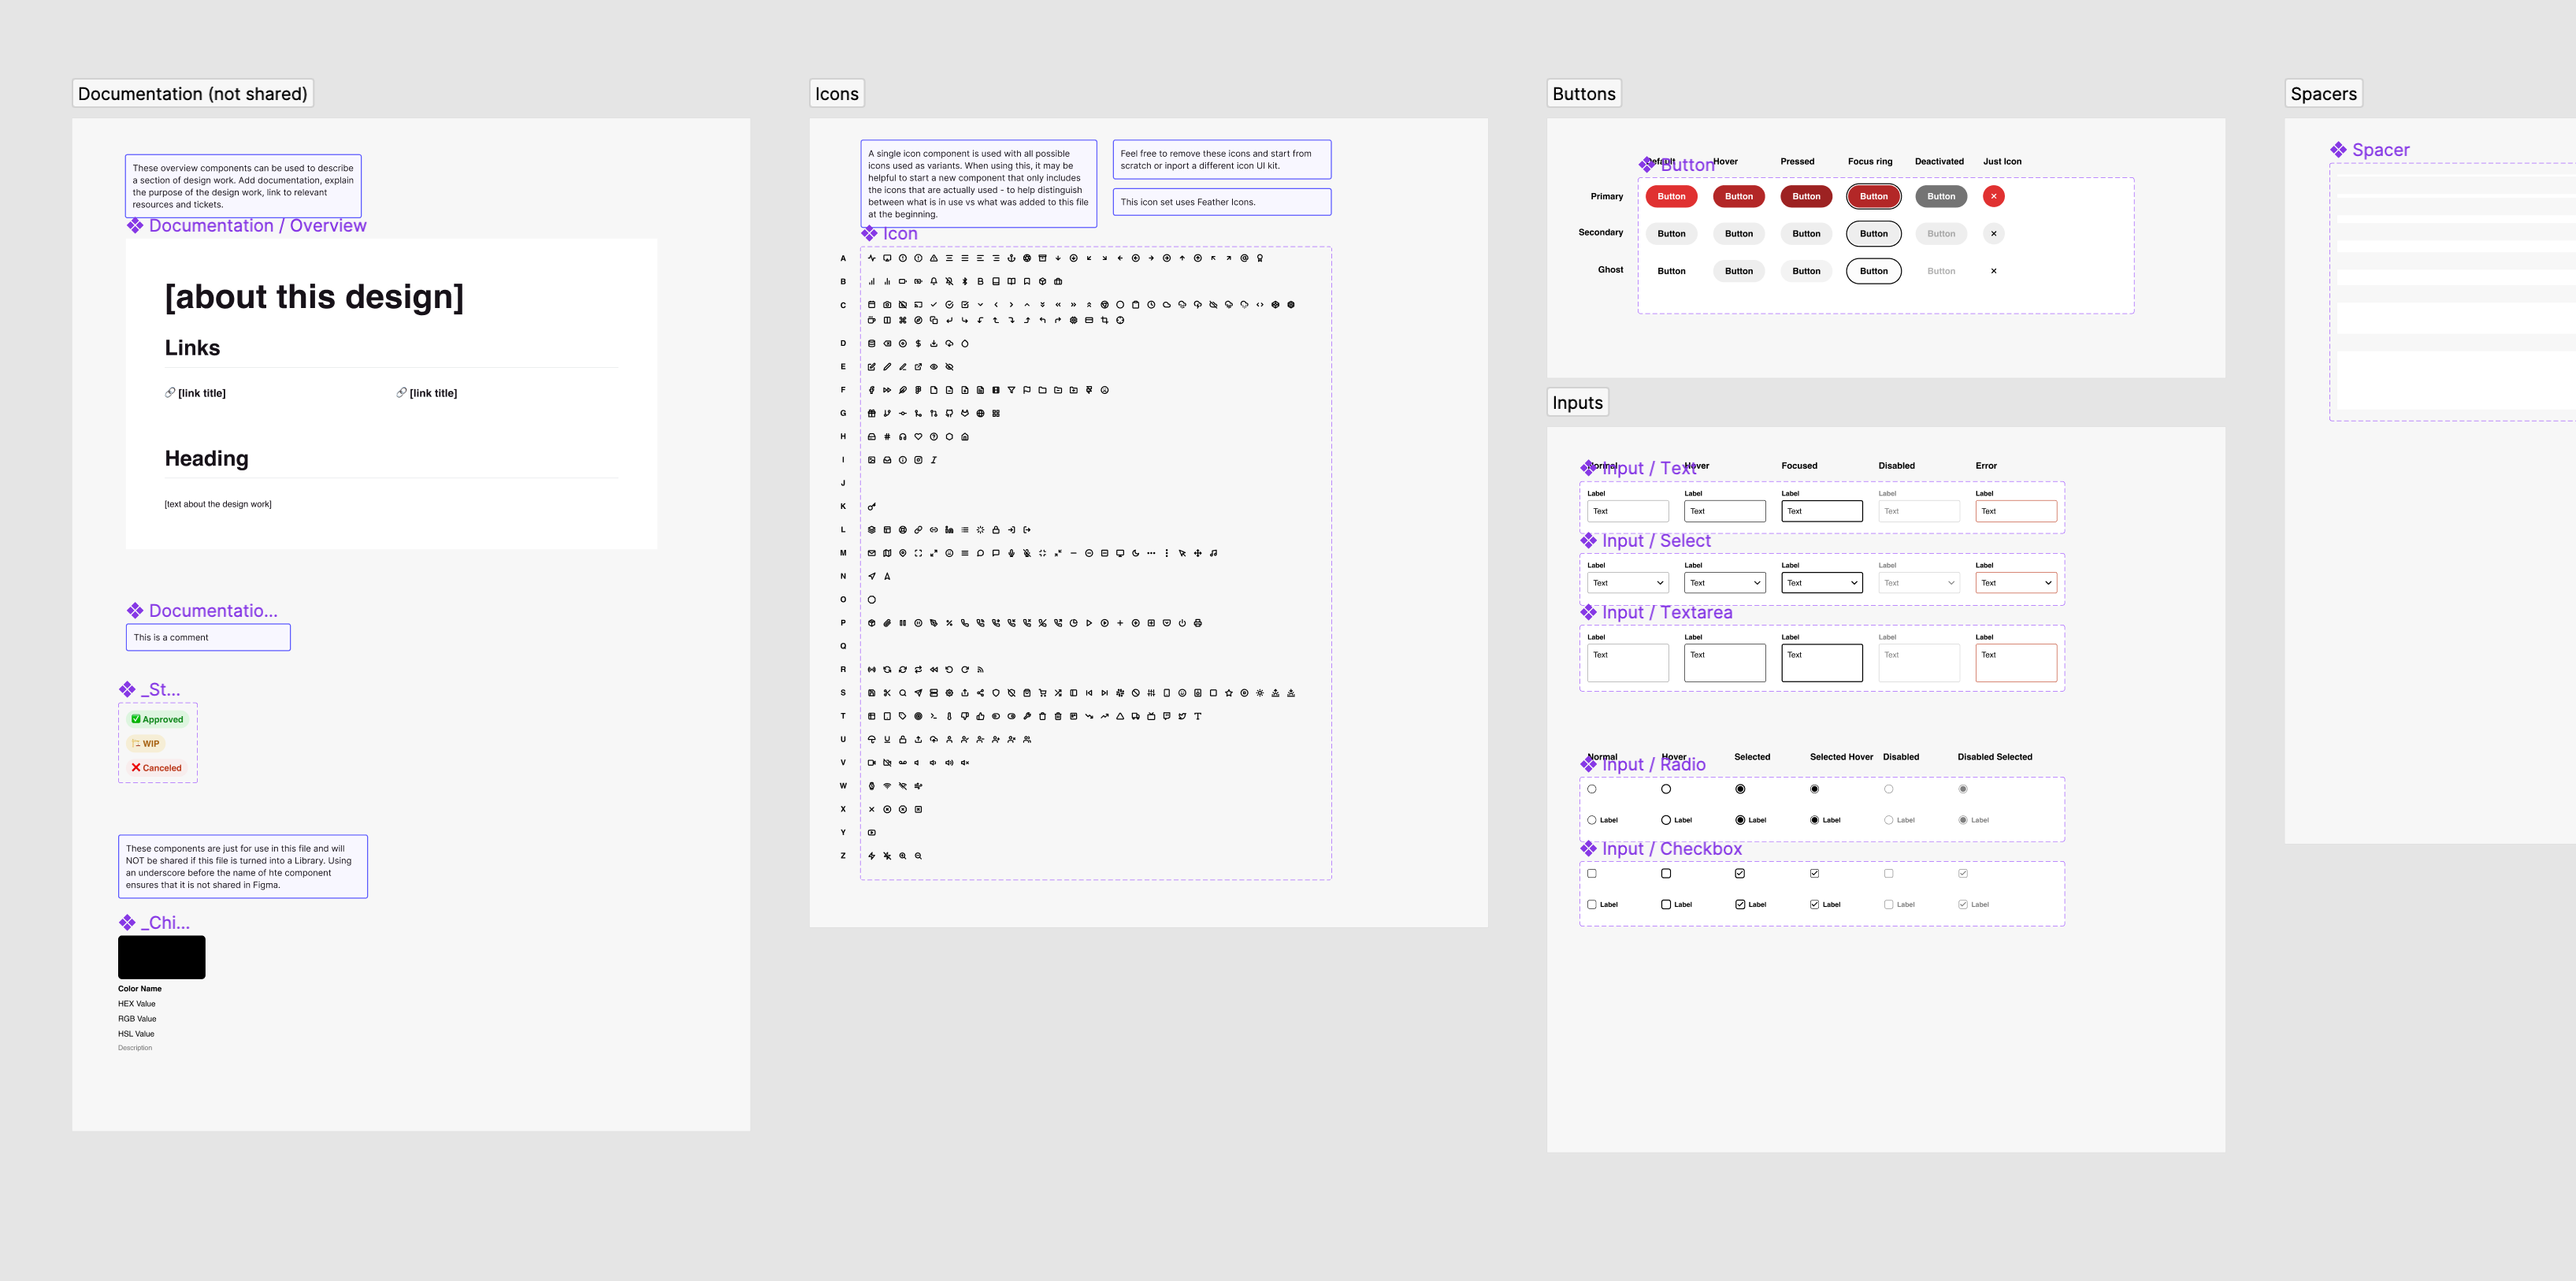This screenshot has width=2576, height=1281.
Task: Click the red Primary Just Icon X button
Action: (x=1994, y=197)
